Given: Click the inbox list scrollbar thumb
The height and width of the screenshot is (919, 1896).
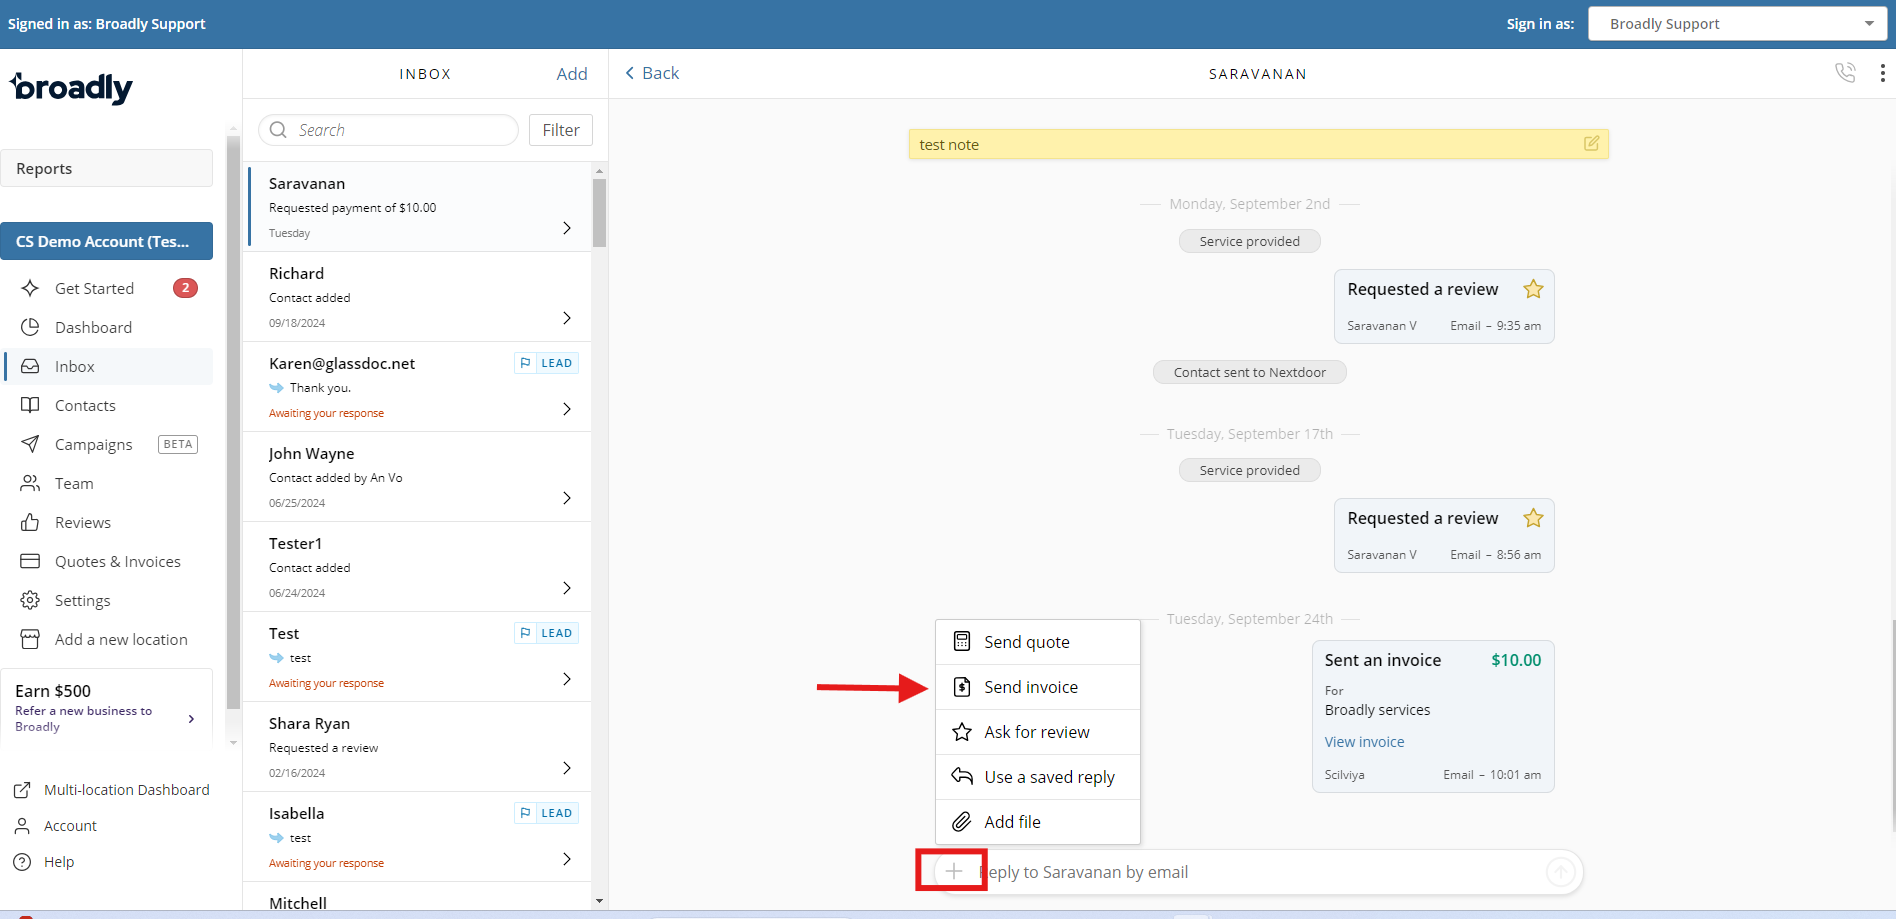Looking at the screenshot, I should (x=599, y=212).
